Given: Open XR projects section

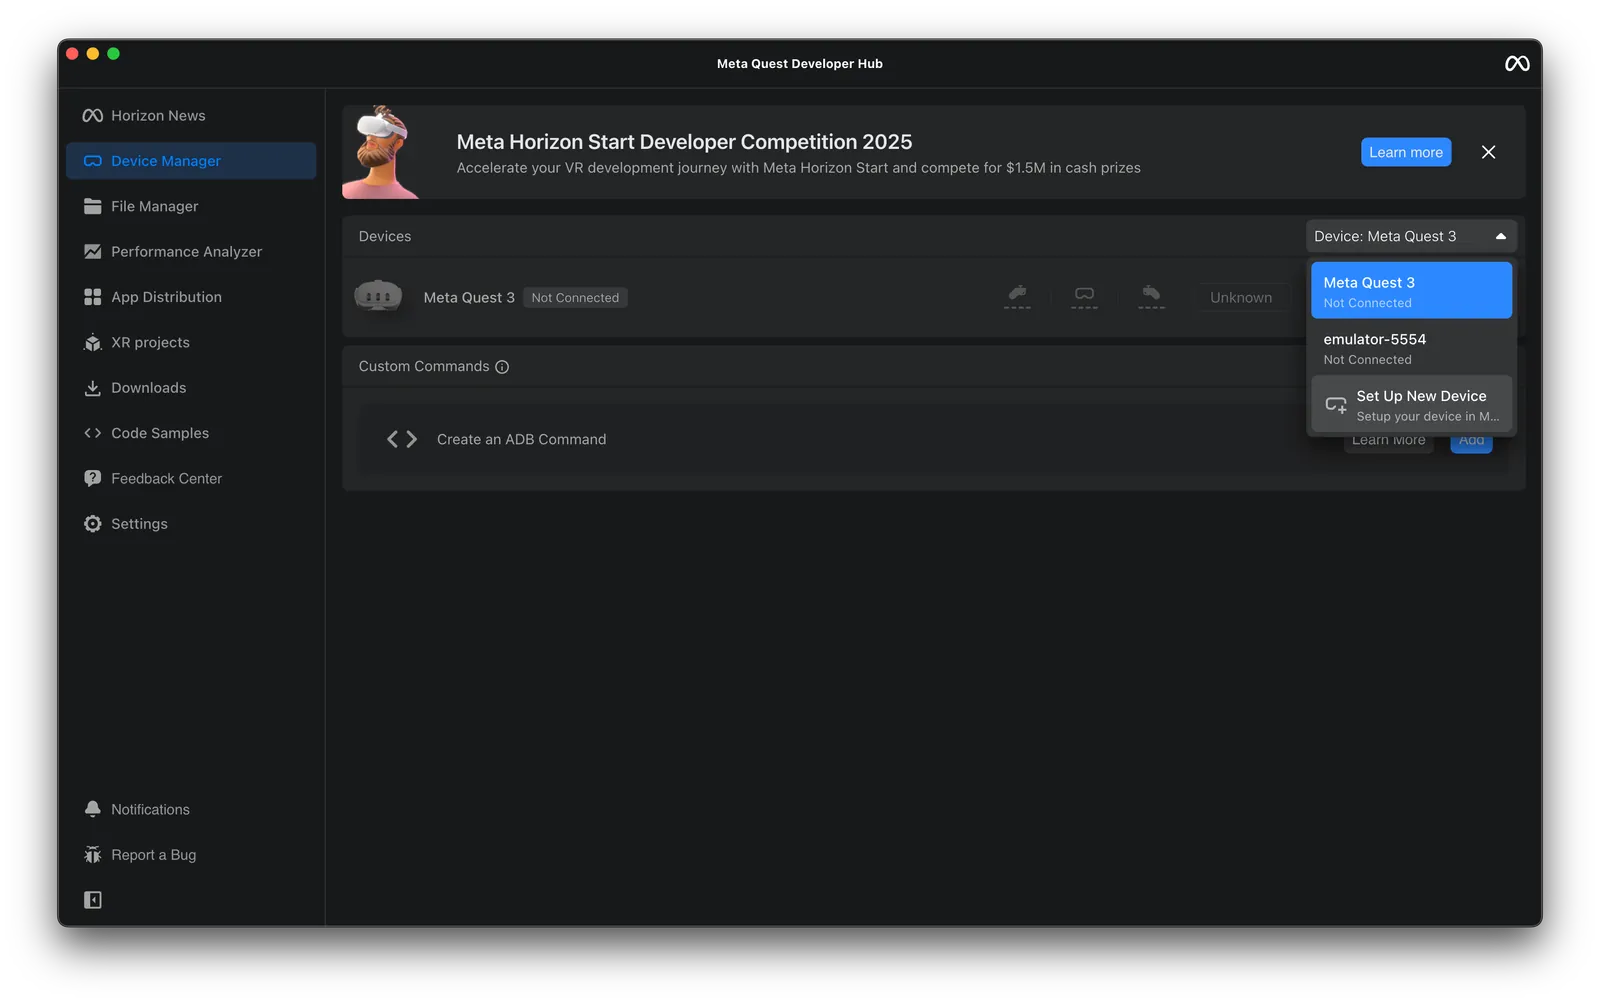Looking at the screenshot, I should point(191,342).
